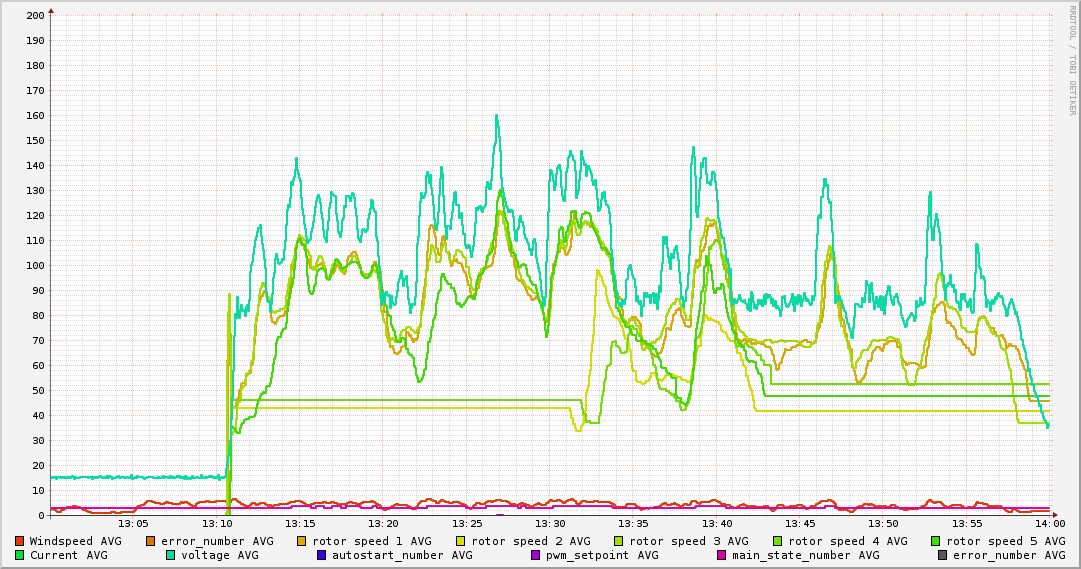The image size is (1081, 569).
Task: Select the voltage AVG legend label
Action: [220, 555]
